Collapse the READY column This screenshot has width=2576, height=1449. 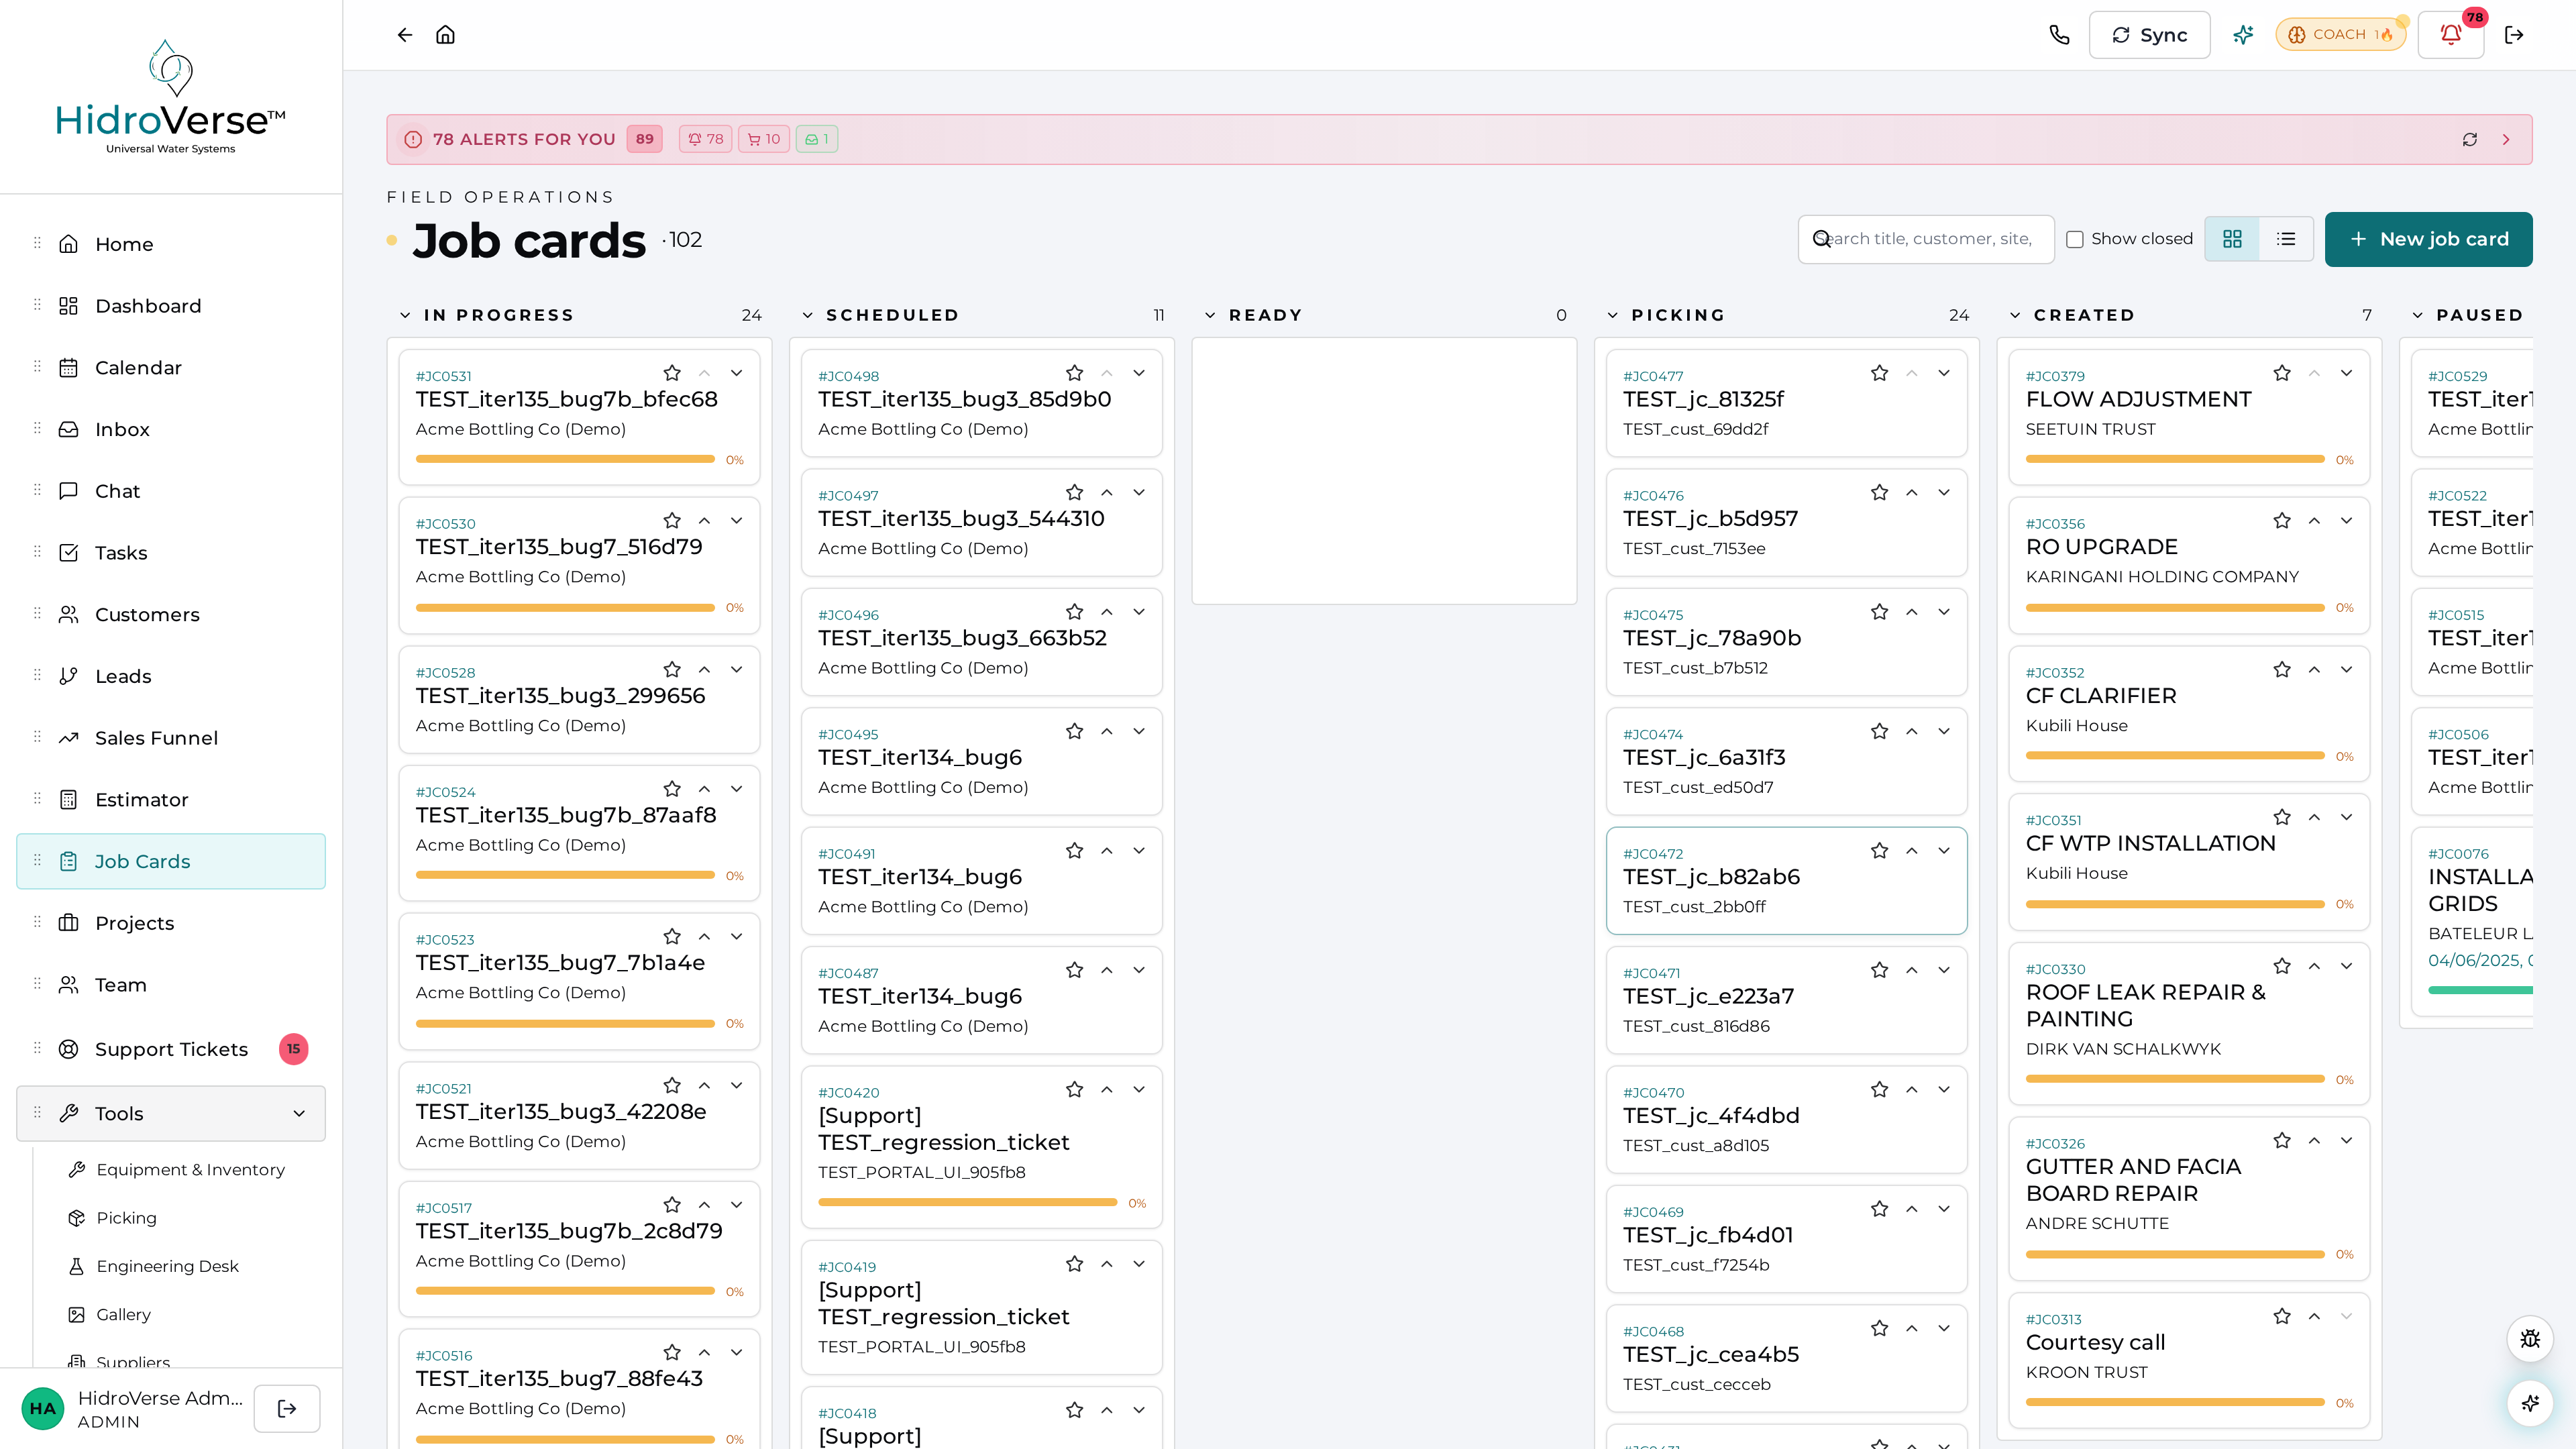point(1210,315)
